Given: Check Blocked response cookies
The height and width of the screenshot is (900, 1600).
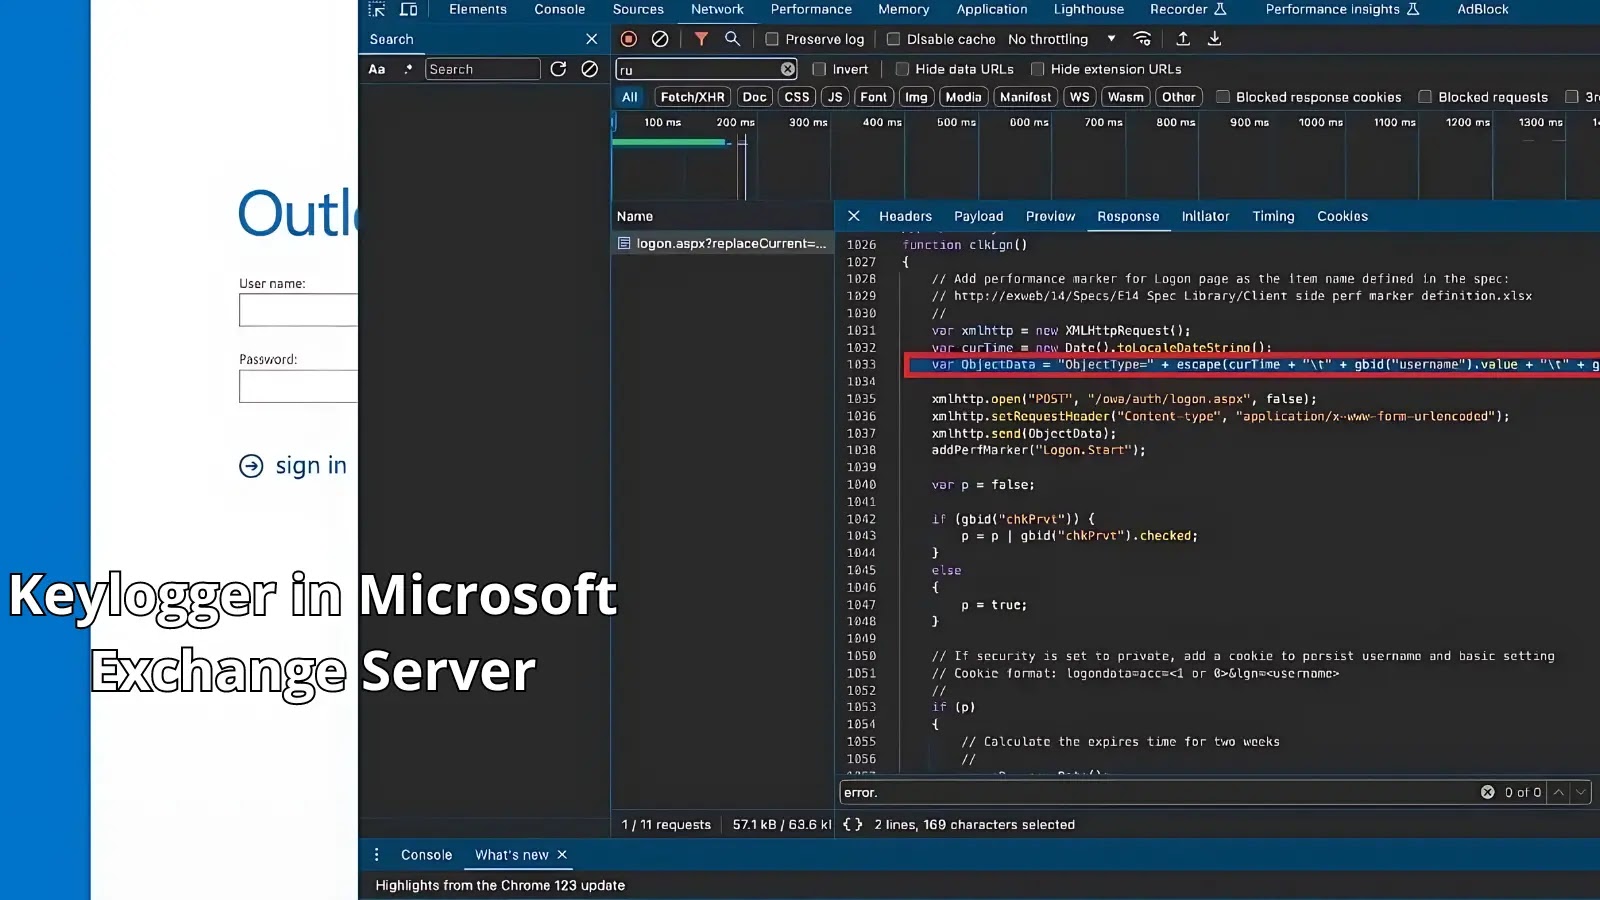Looking at the screenshot, I should [1222, 97].
